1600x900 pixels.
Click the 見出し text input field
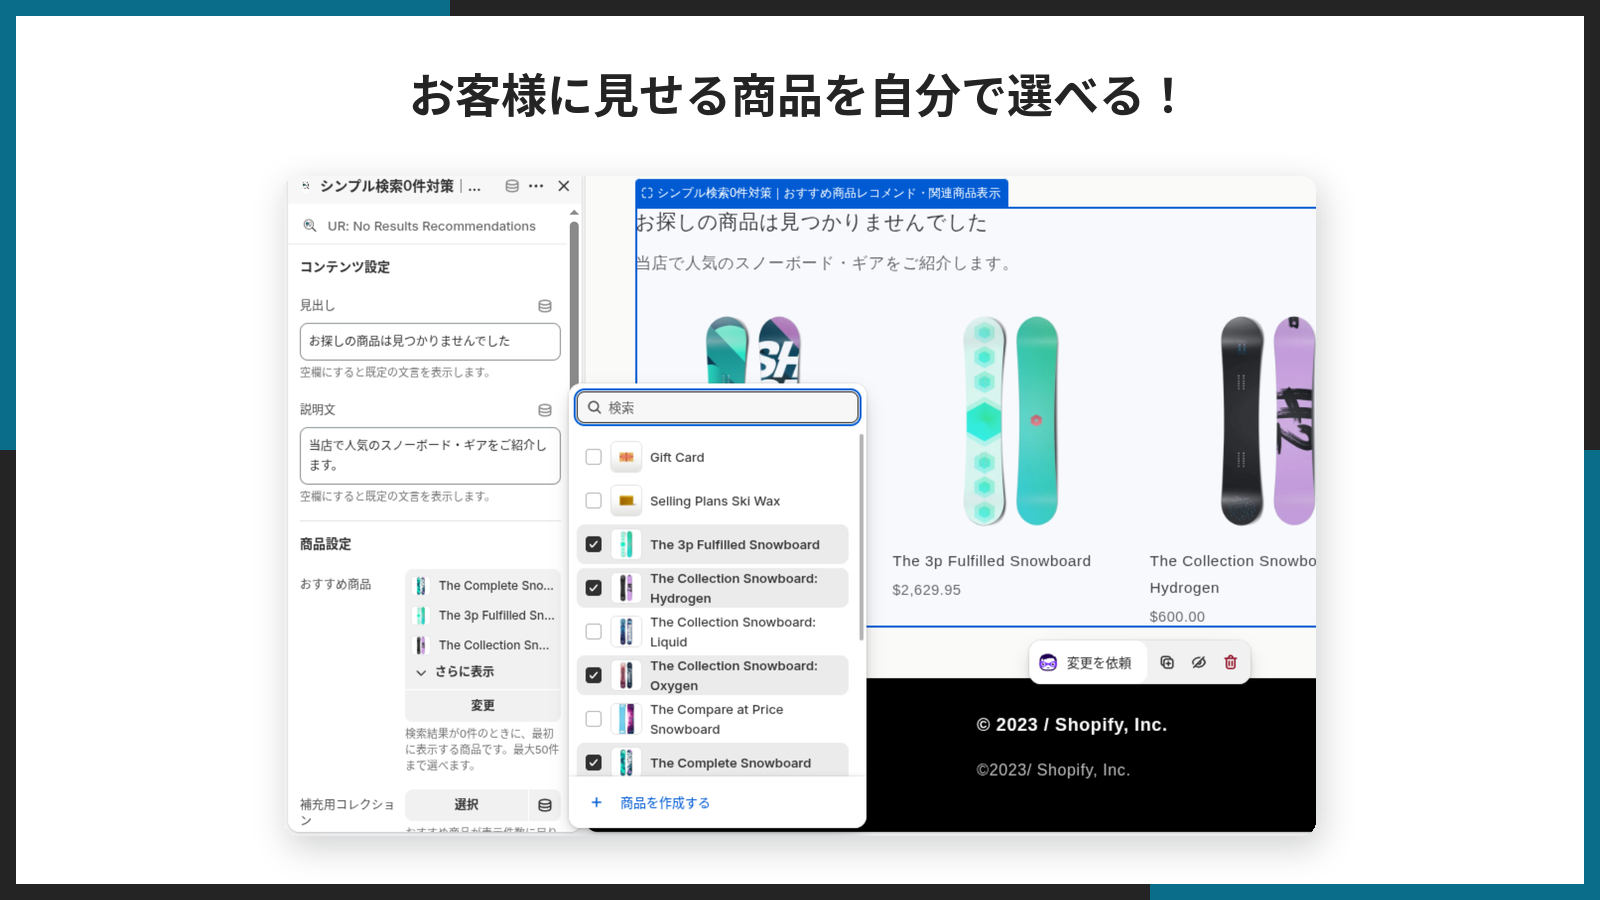[x=430, y=341]
